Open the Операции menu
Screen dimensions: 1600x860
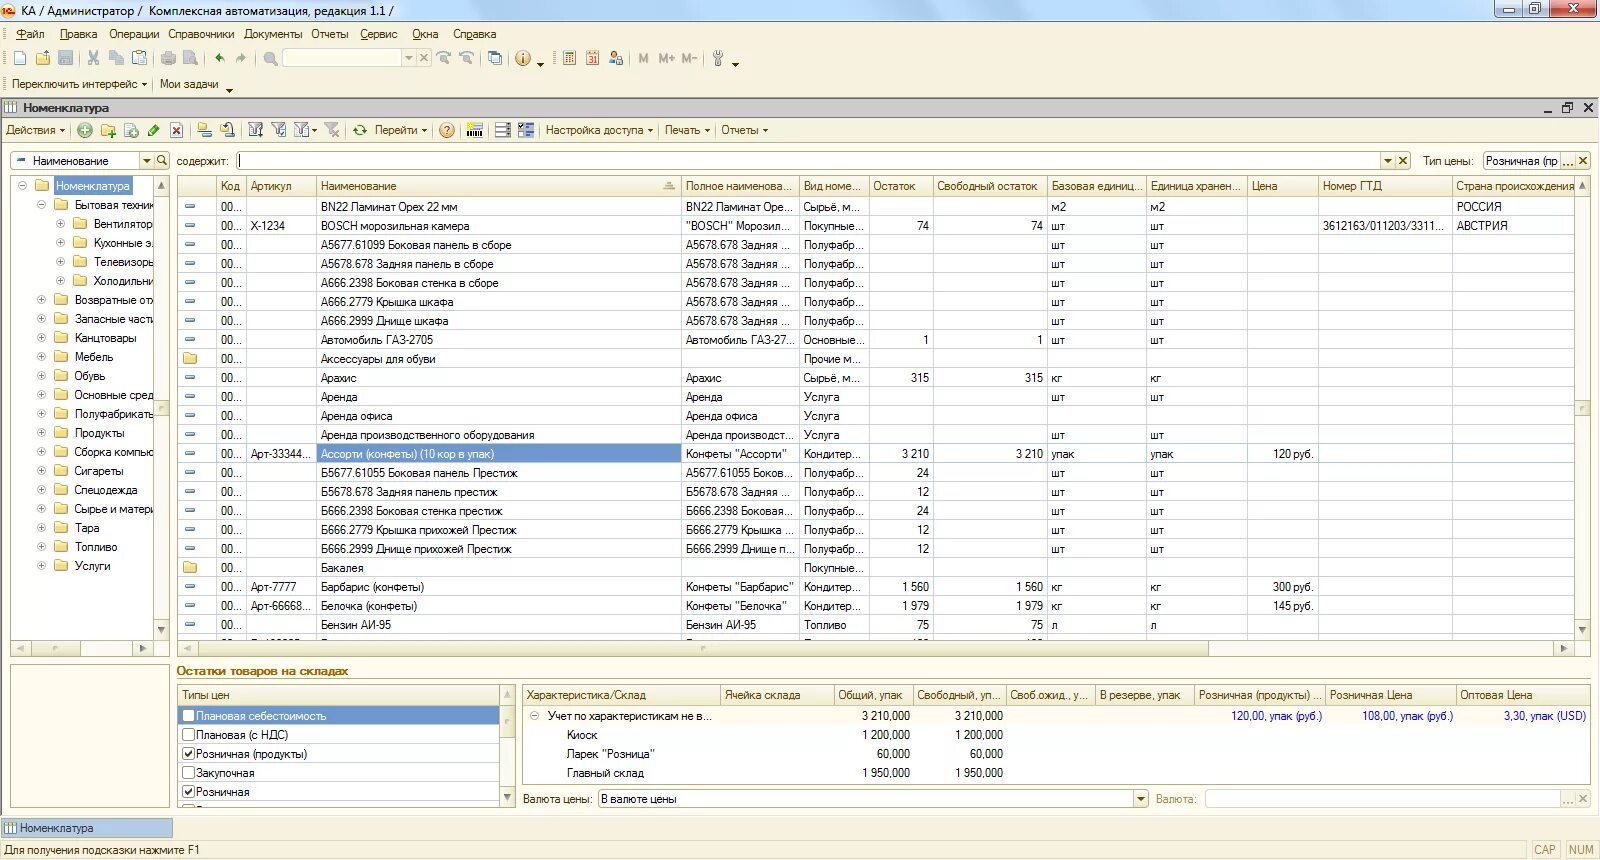(134, 34)
